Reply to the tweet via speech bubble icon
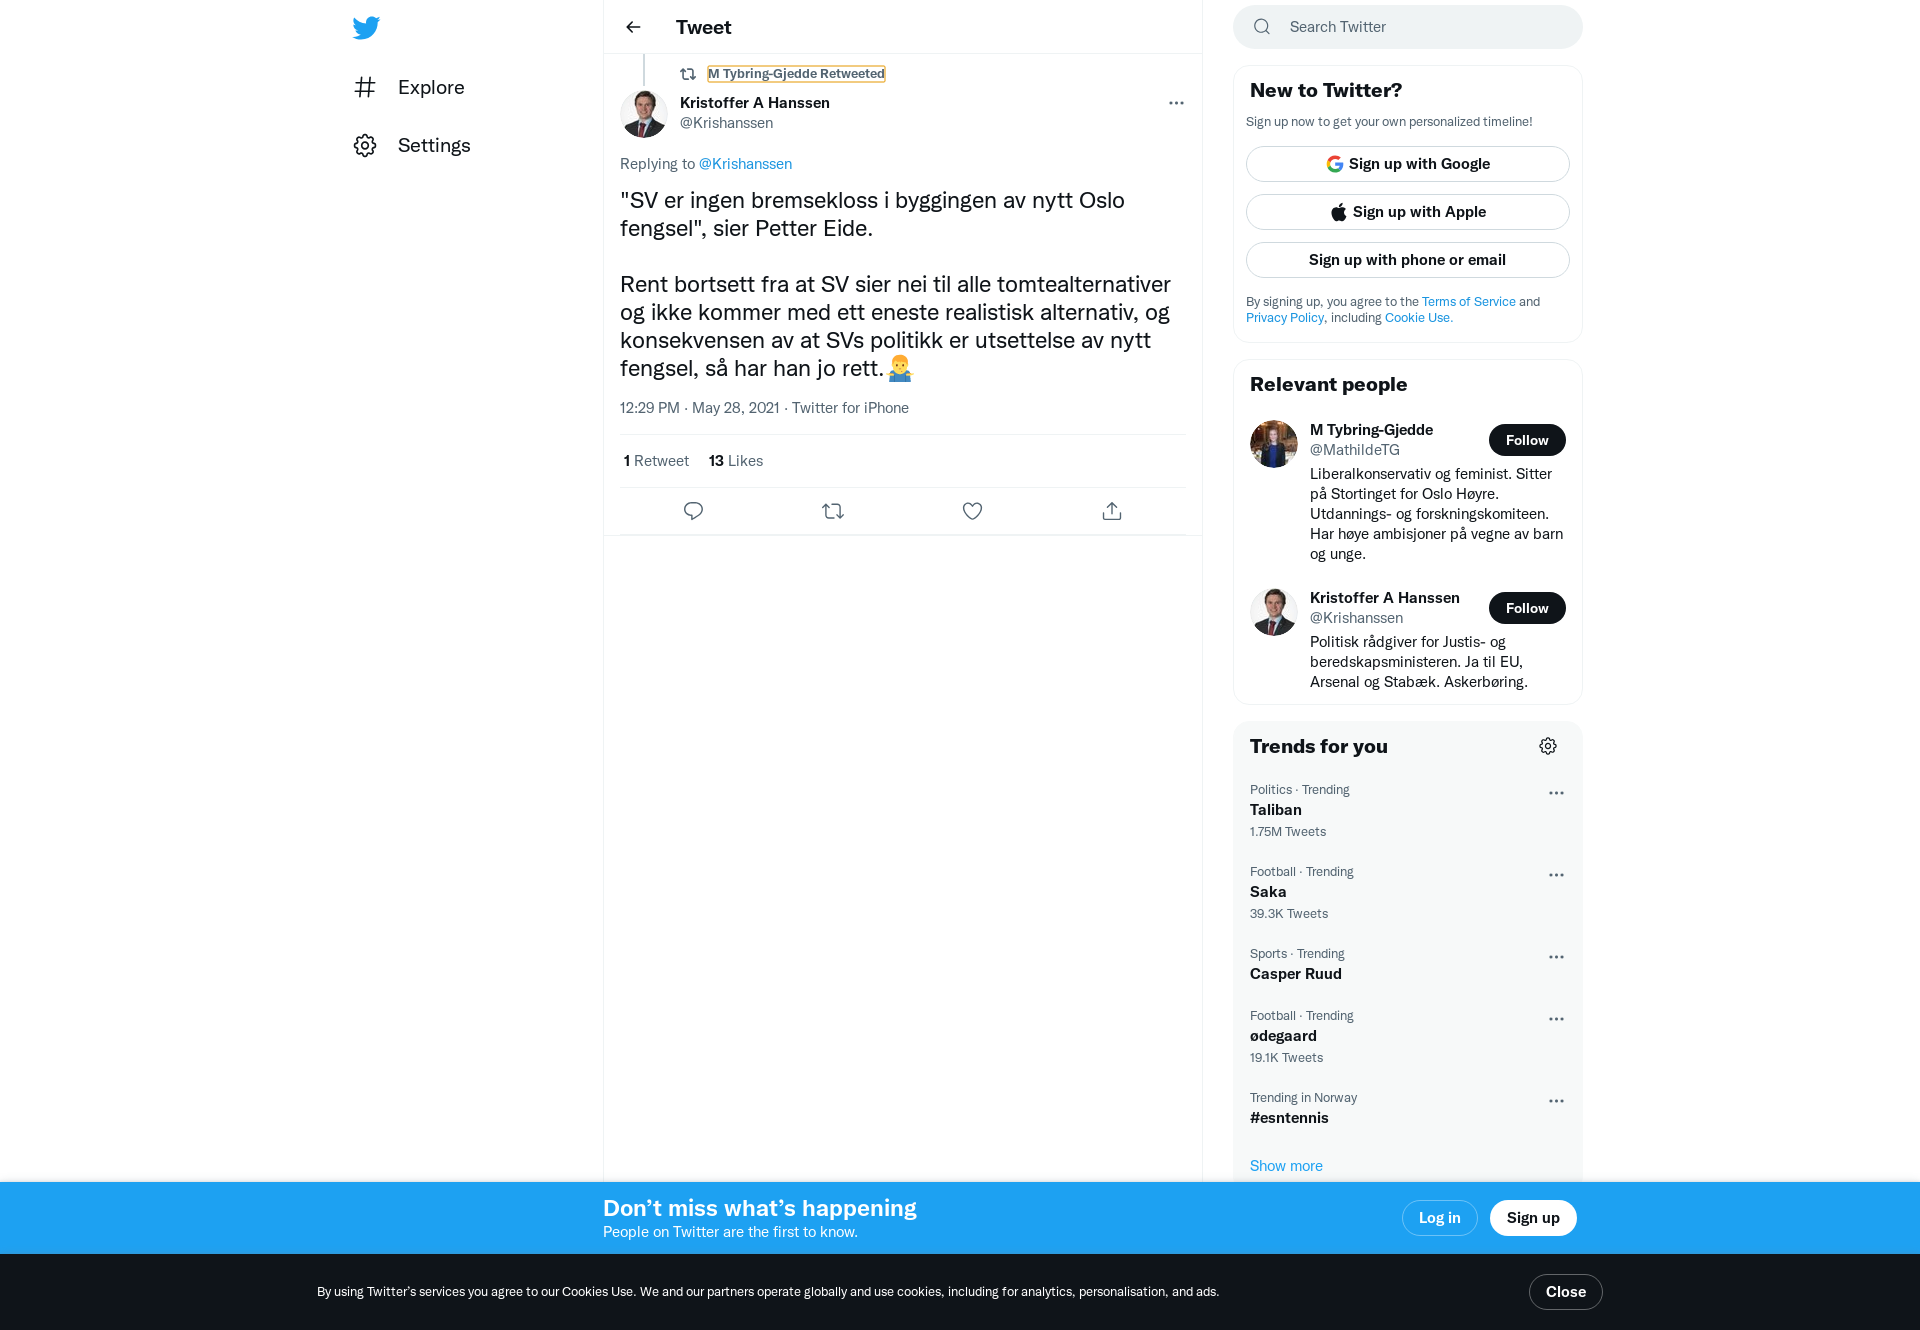This screenshot has height=1330, width=1920. (x=693, y=511)
